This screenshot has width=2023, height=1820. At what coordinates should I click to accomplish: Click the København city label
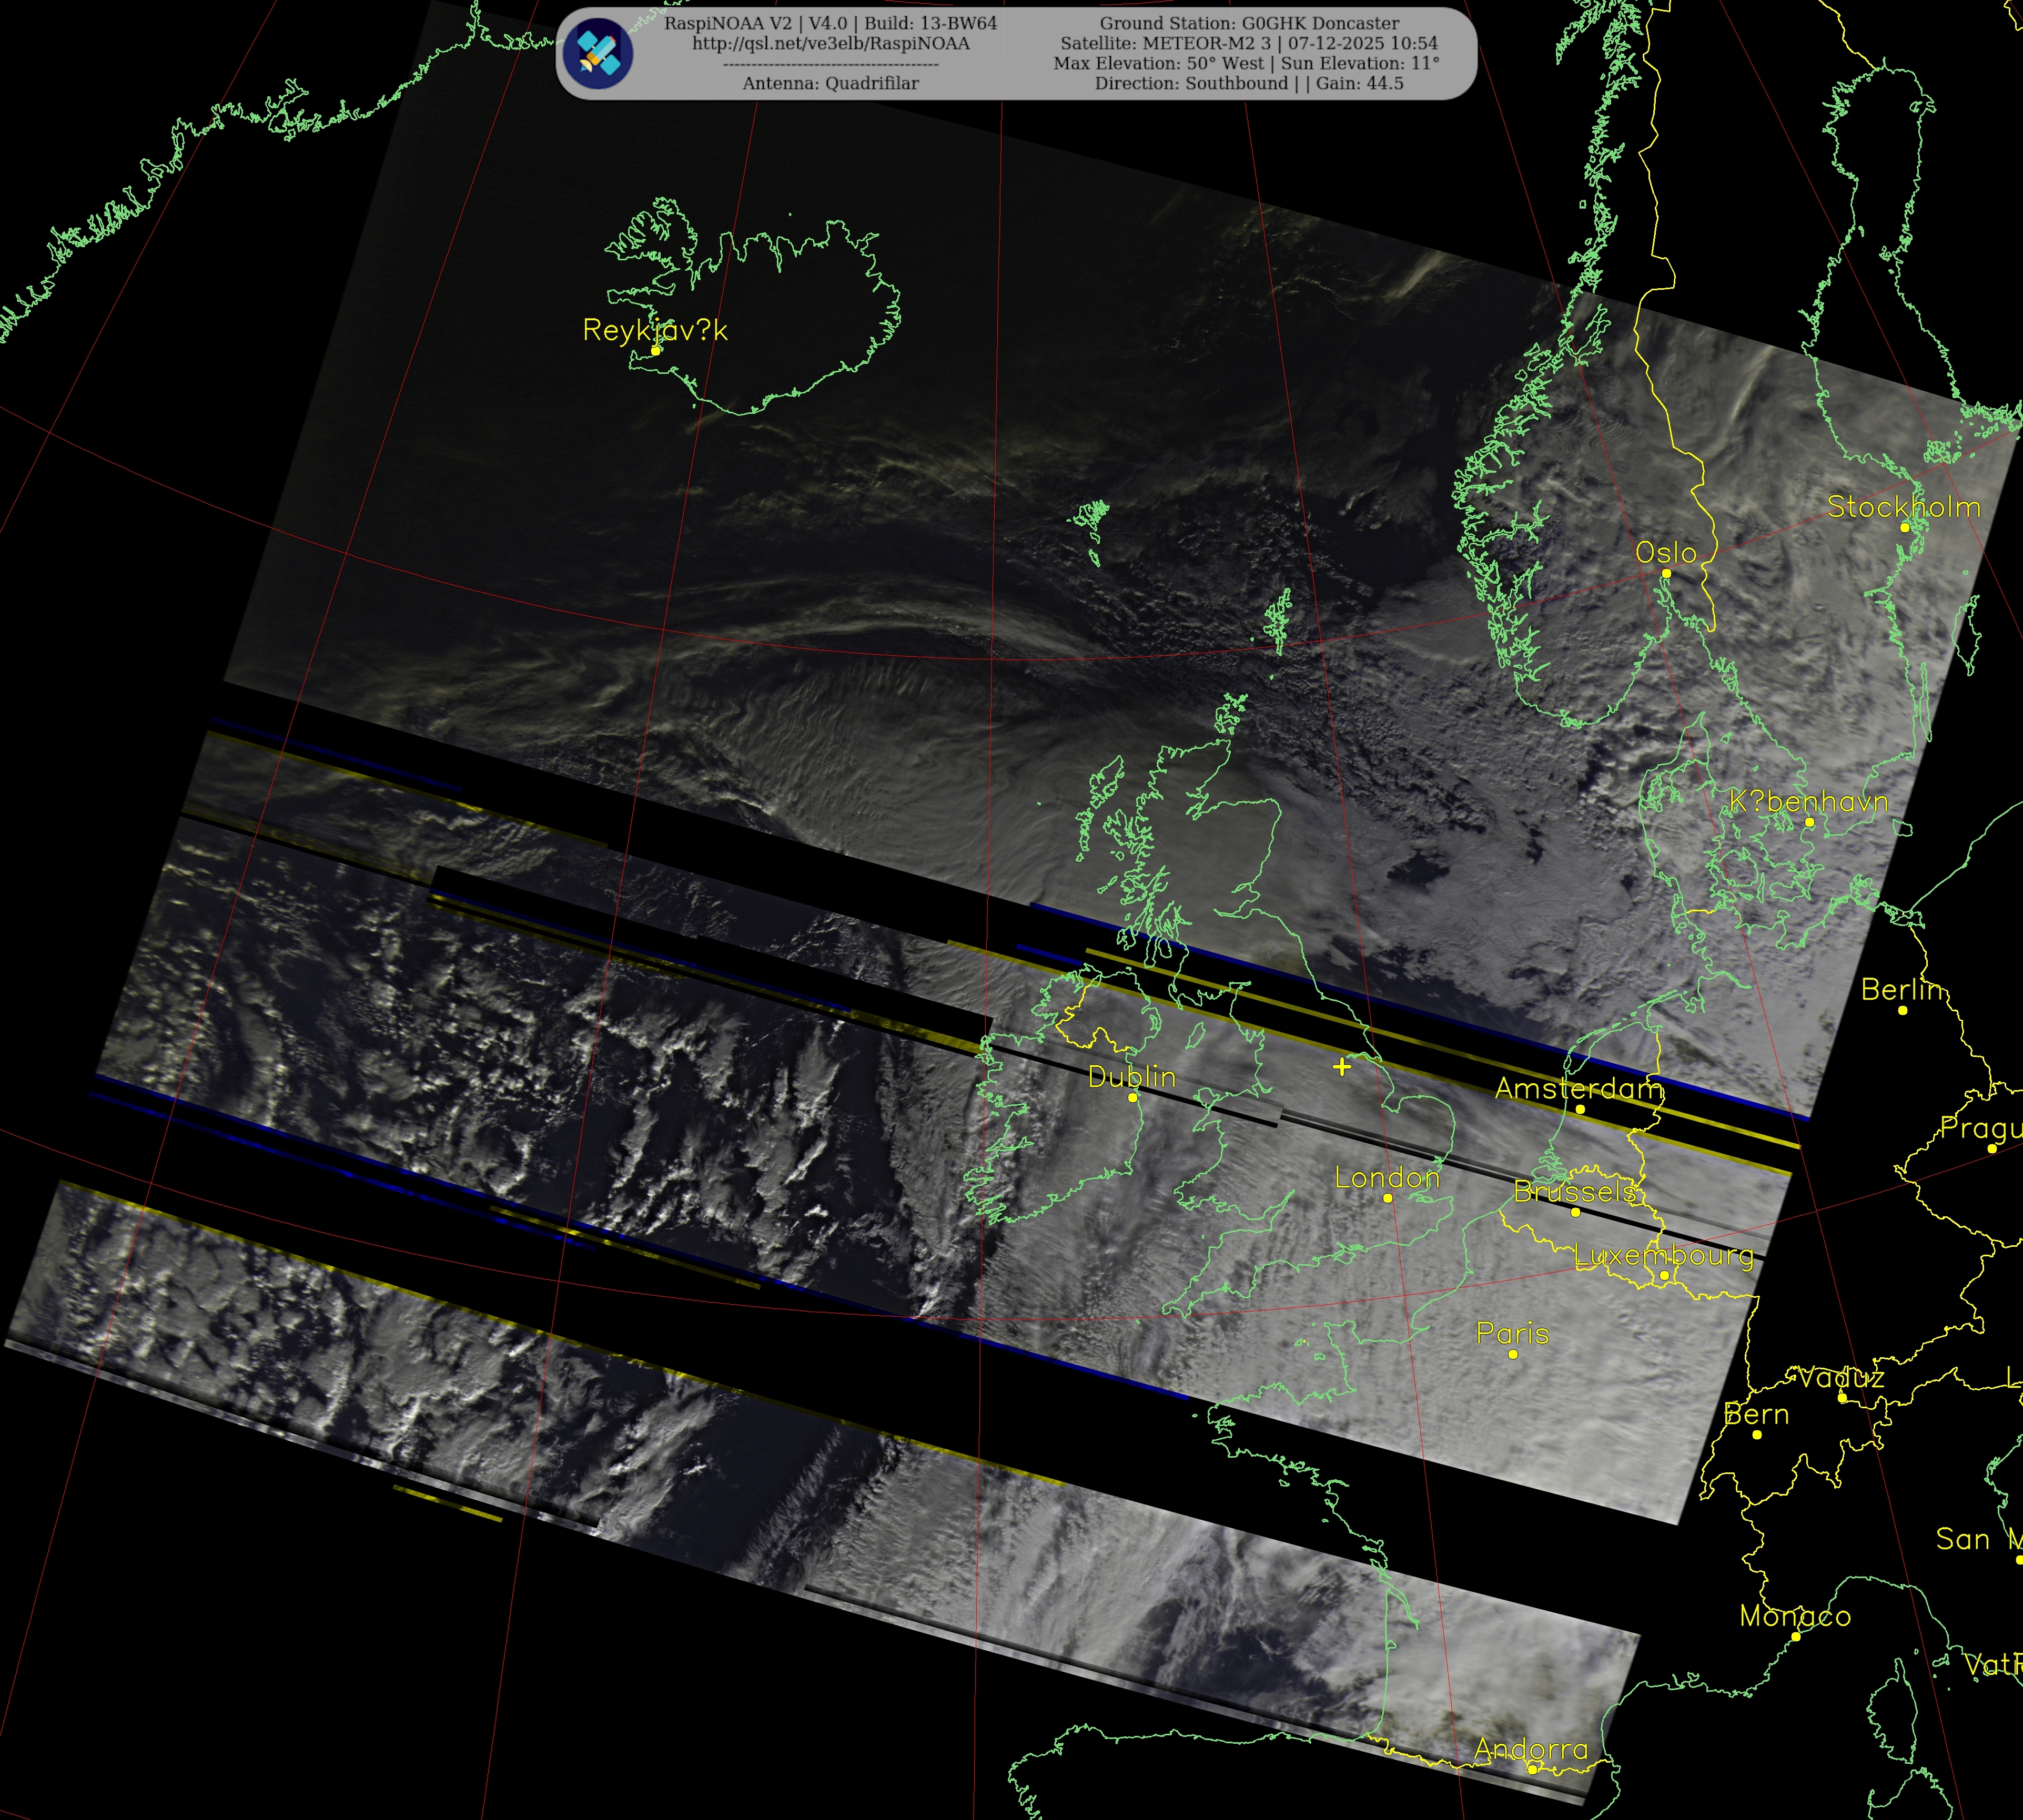pos(1808,801)
